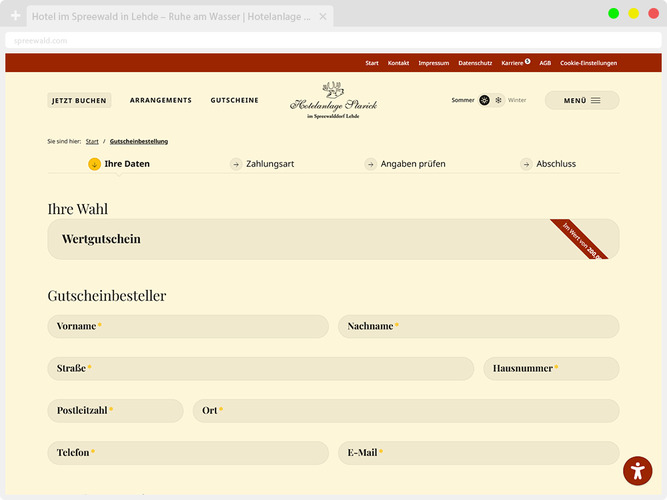Follow the Start breadcrumb link
The width and height of the screenshot is (667, 500).
coord(92,142)
